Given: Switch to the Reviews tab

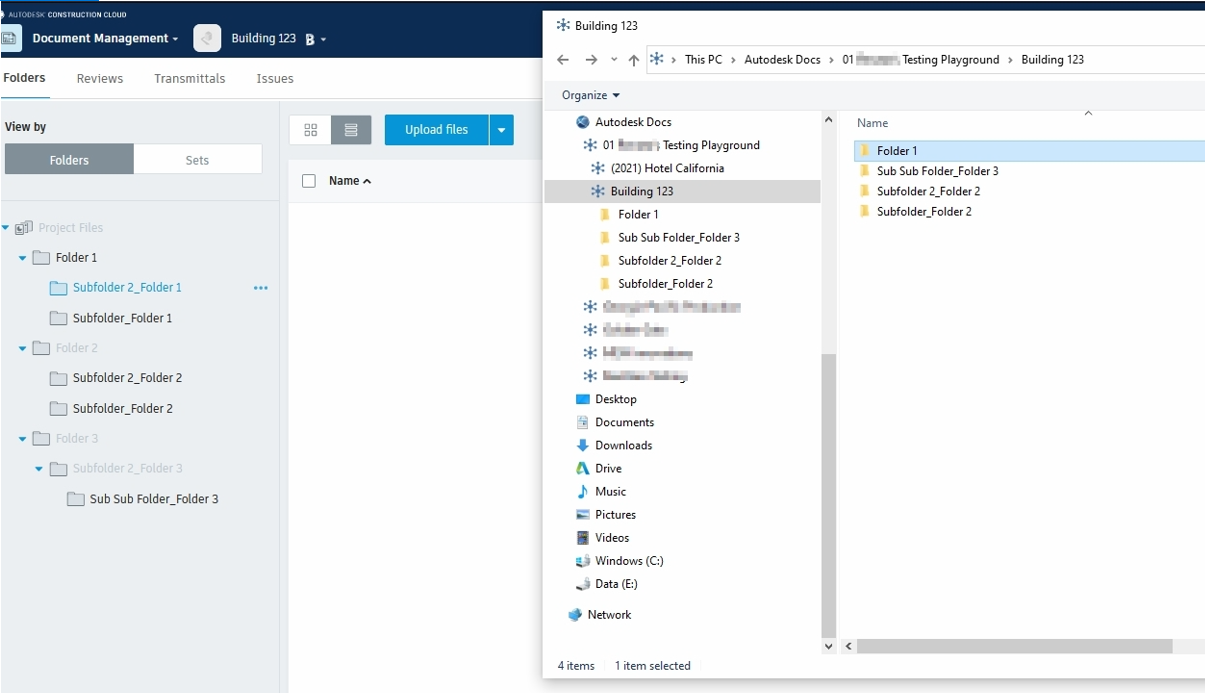Looking at the screenshot, I should tap(99, 78).
